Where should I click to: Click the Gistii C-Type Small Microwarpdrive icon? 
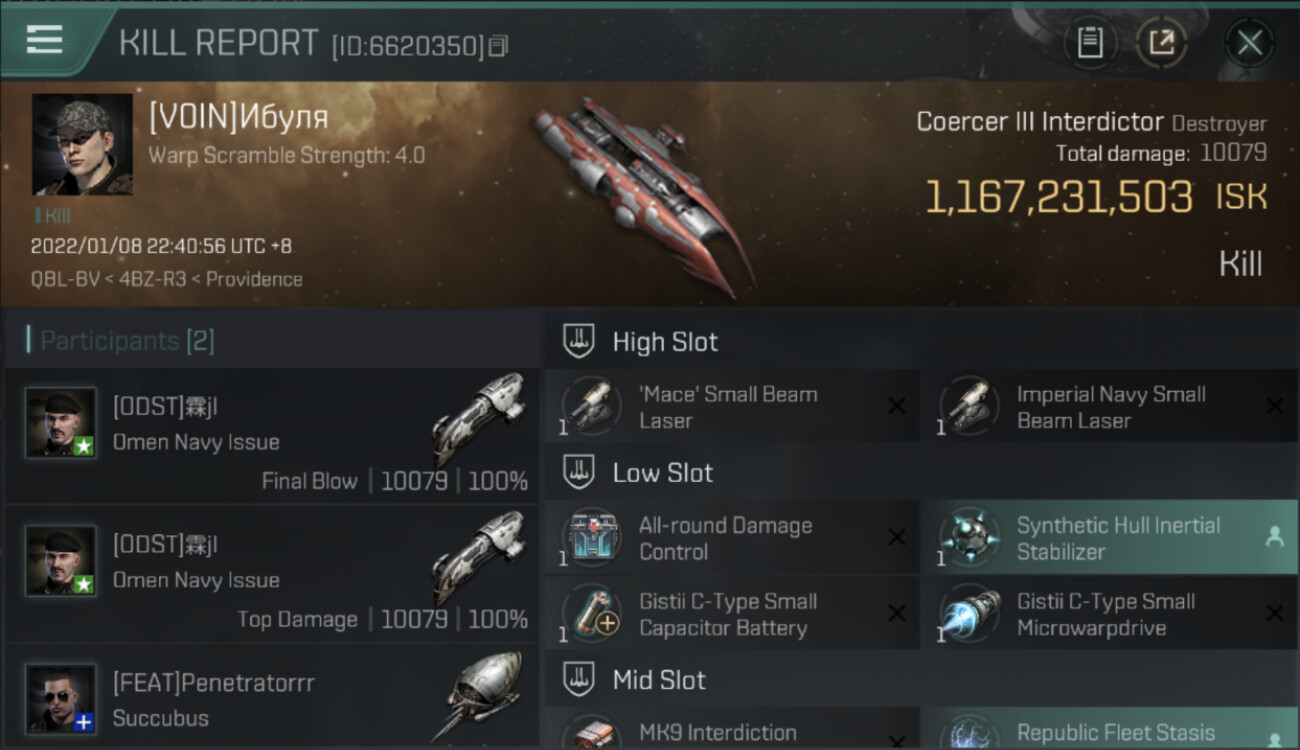(x=970, y=613)
